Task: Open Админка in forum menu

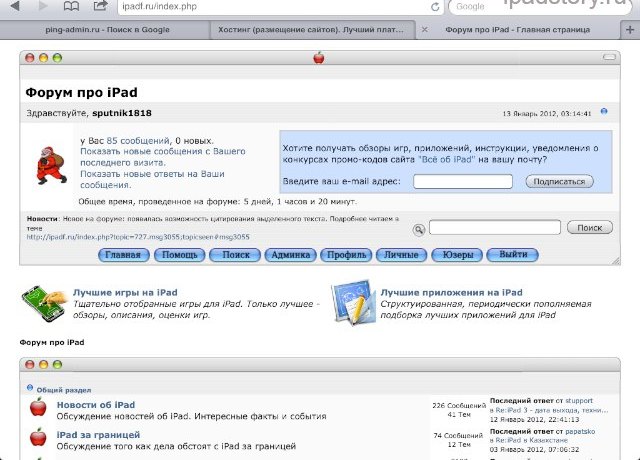Action: pos(291,255)
